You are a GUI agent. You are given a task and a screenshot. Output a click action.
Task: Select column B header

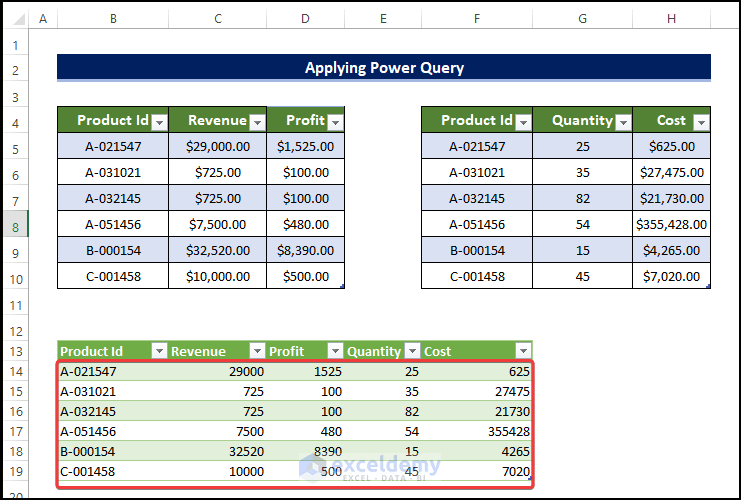pos(113,18)
